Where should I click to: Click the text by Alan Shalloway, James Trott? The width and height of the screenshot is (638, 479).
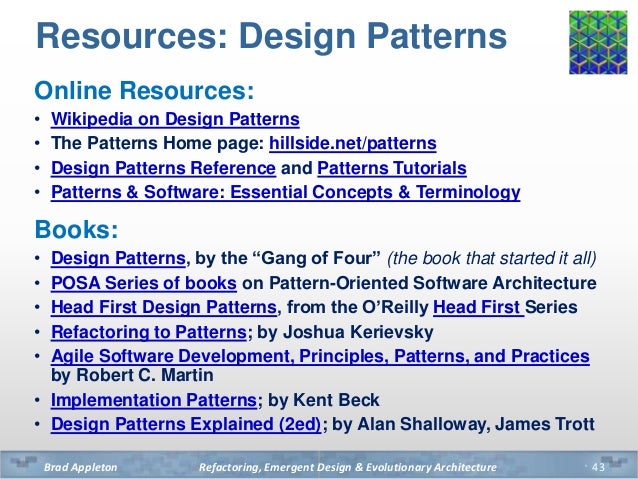pos(463,424)
